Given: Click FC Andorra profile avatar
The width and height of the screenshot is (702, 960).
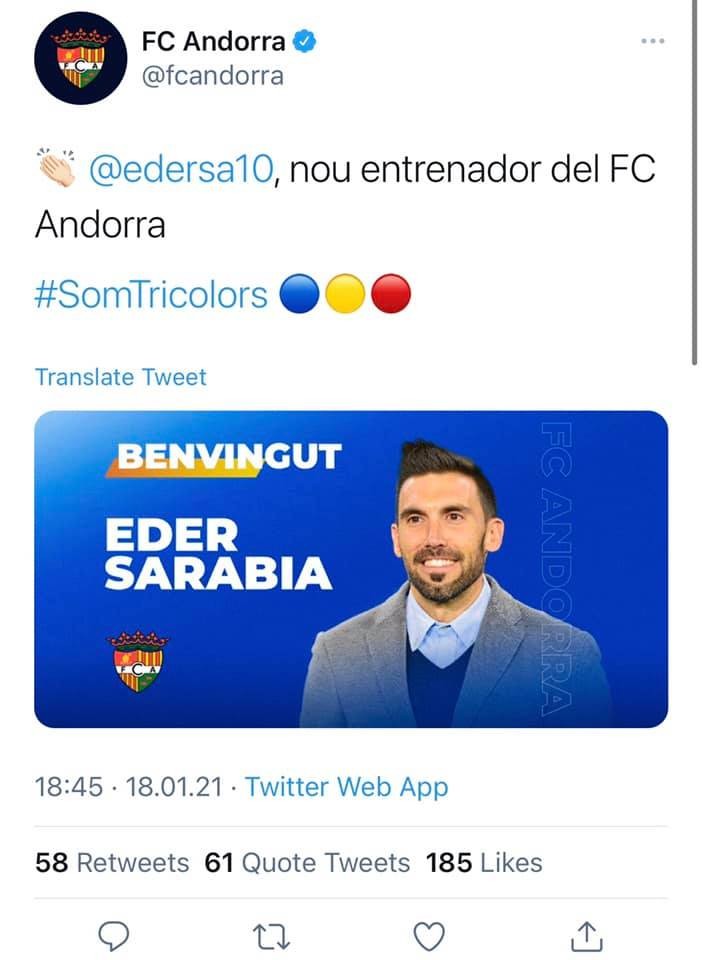Looking at the screenshot, I should (x=81, y=58).
